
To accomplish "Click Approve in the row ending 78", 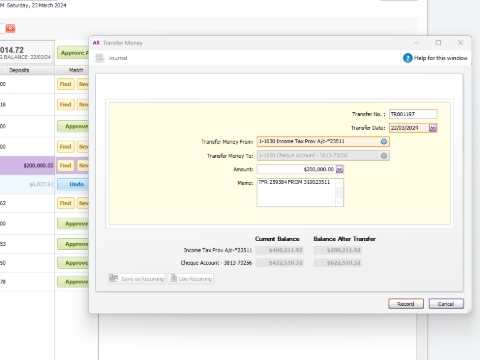I will point(73,282).
